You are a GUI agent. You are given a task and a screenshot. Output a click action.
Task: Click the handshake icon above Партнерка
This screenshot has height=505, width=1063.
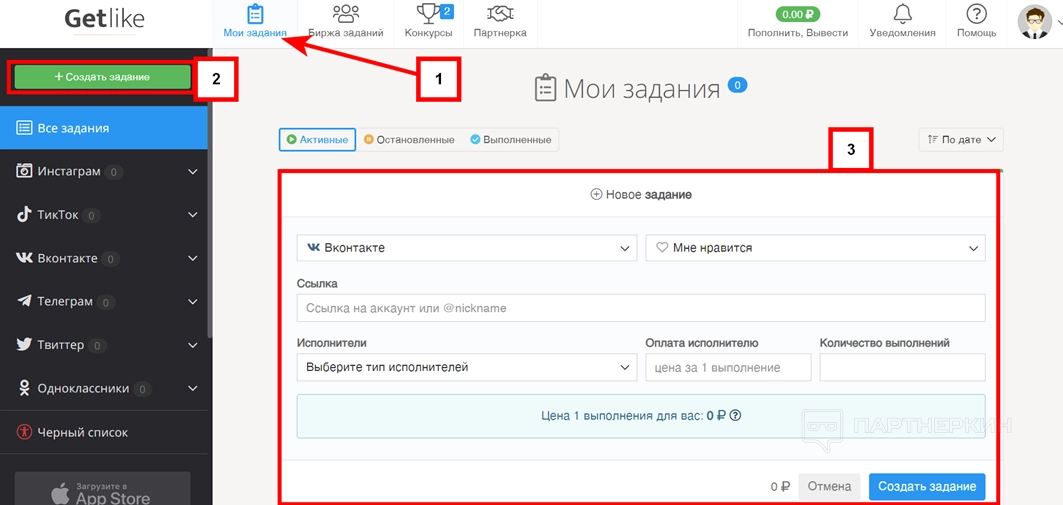click(x=500, y=14)
